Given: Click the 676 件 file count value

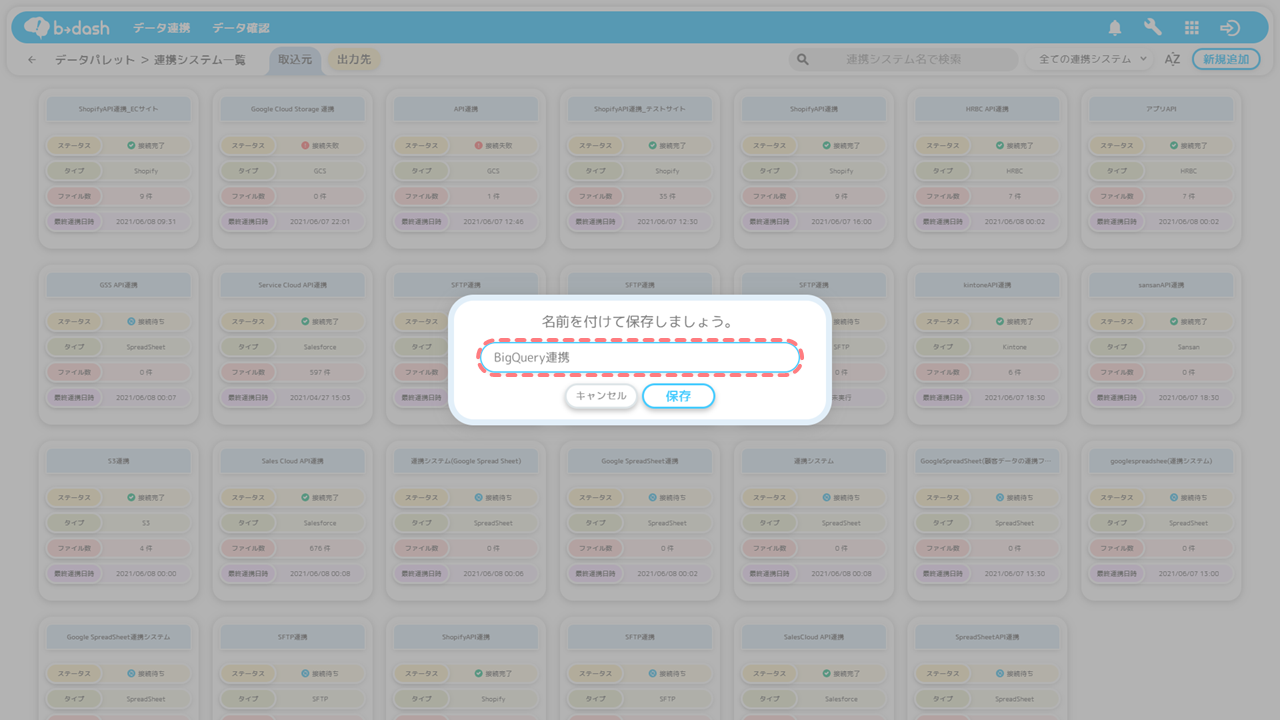Looking at the screenshot, I should point(320,548).
